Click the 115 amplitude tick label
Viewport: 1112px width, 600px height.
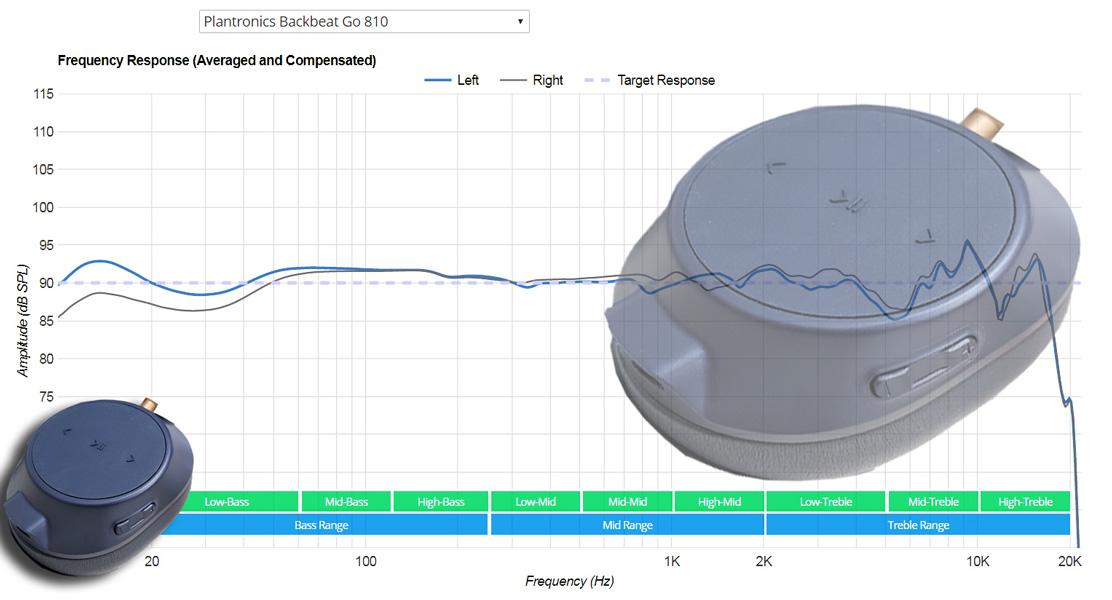[43, 94]
